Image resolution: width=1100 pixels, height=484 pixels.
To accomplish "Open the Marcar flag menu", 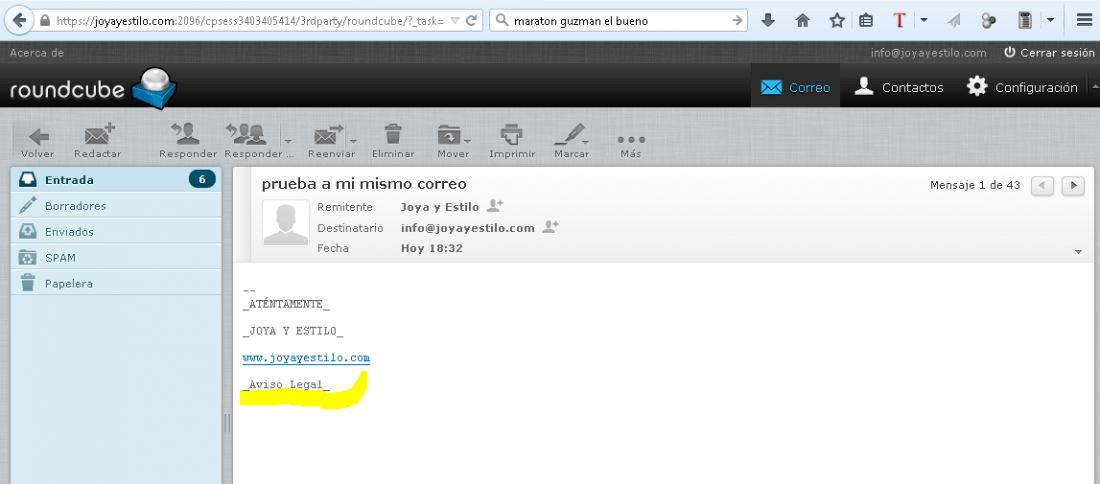I will [x=571, y=141].
